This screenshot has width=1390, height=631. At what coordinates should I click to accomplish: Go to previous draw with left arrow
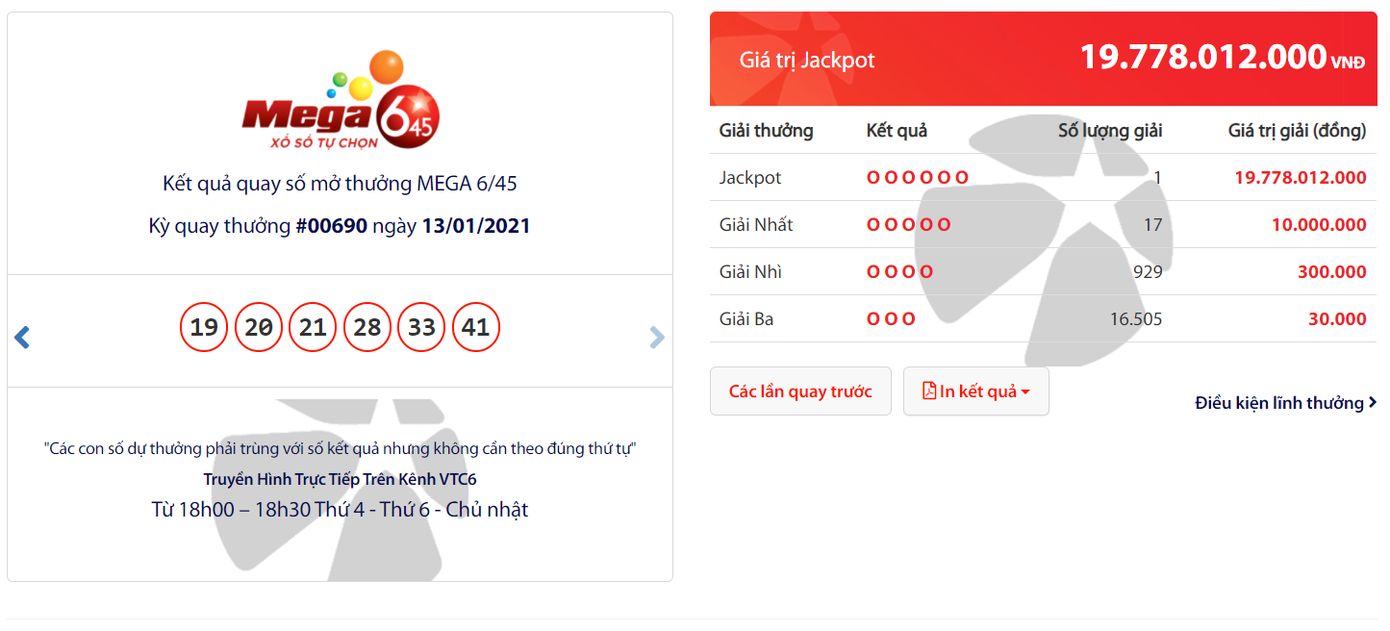click(22, 338)
